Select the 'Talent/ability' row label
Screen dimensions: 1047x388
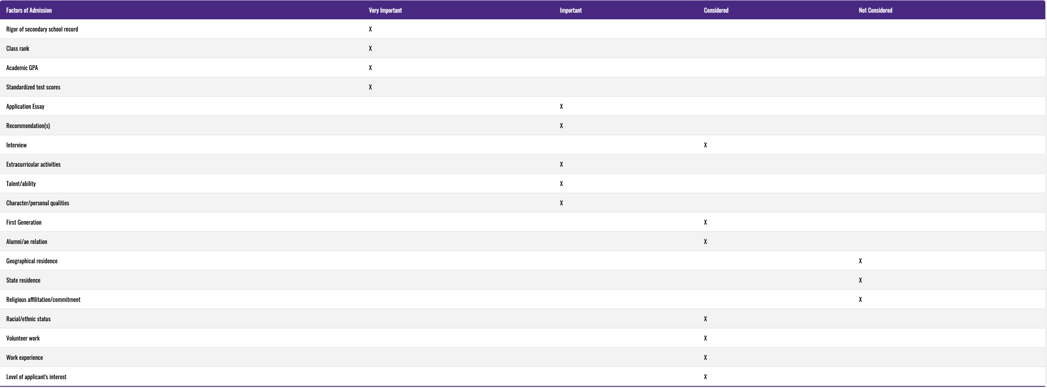(x=21, y=184)
